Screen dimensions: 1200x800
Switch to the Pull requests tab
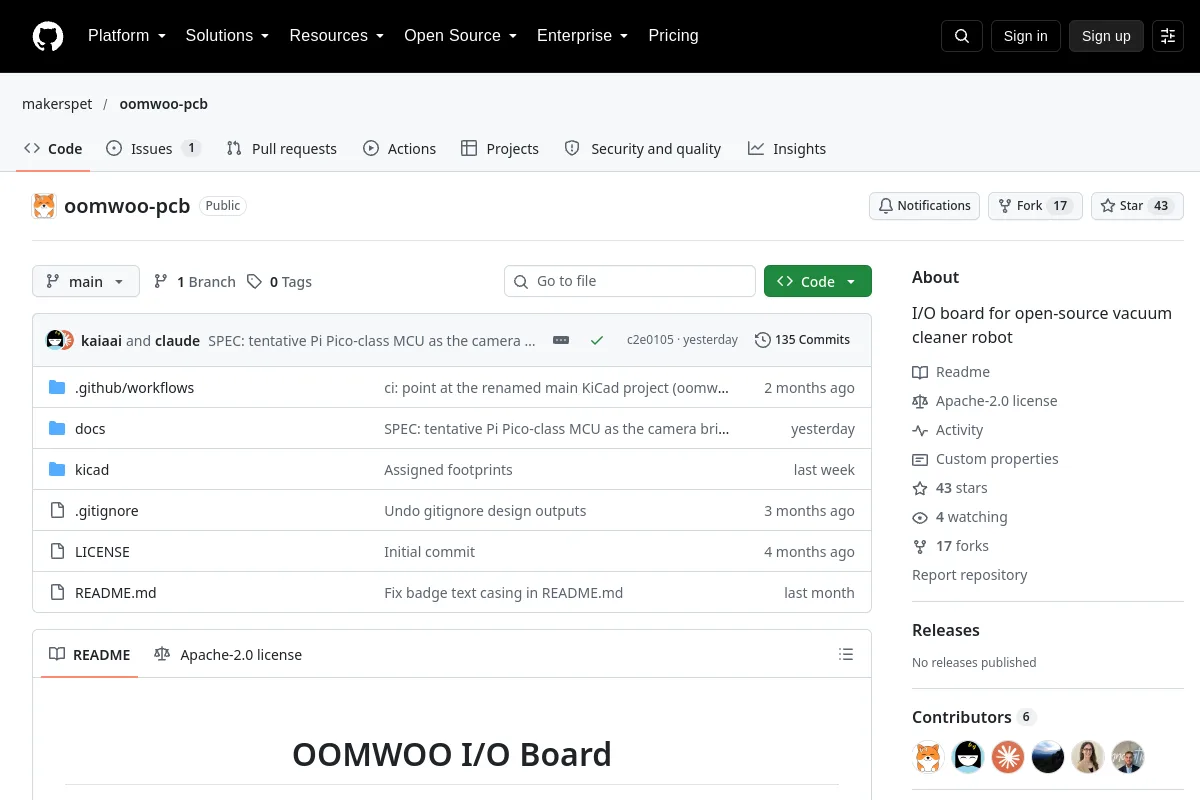pyautogui.click(x=282, y=149)
